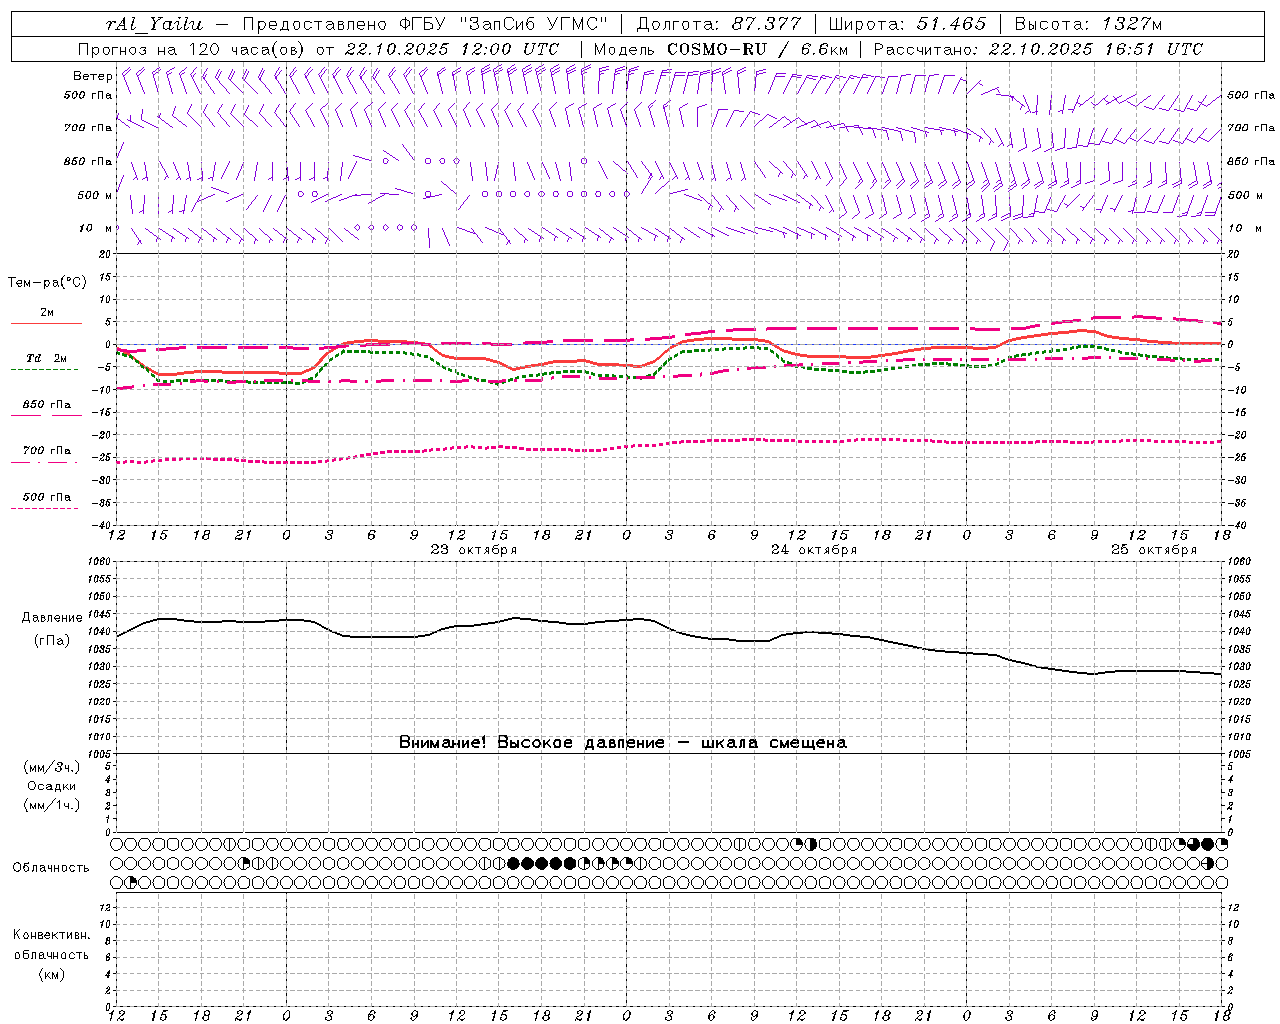The image size is (1280, 1024).
Task: Click the Тем-ра(°C) temperature label
Action: [47, 283]
